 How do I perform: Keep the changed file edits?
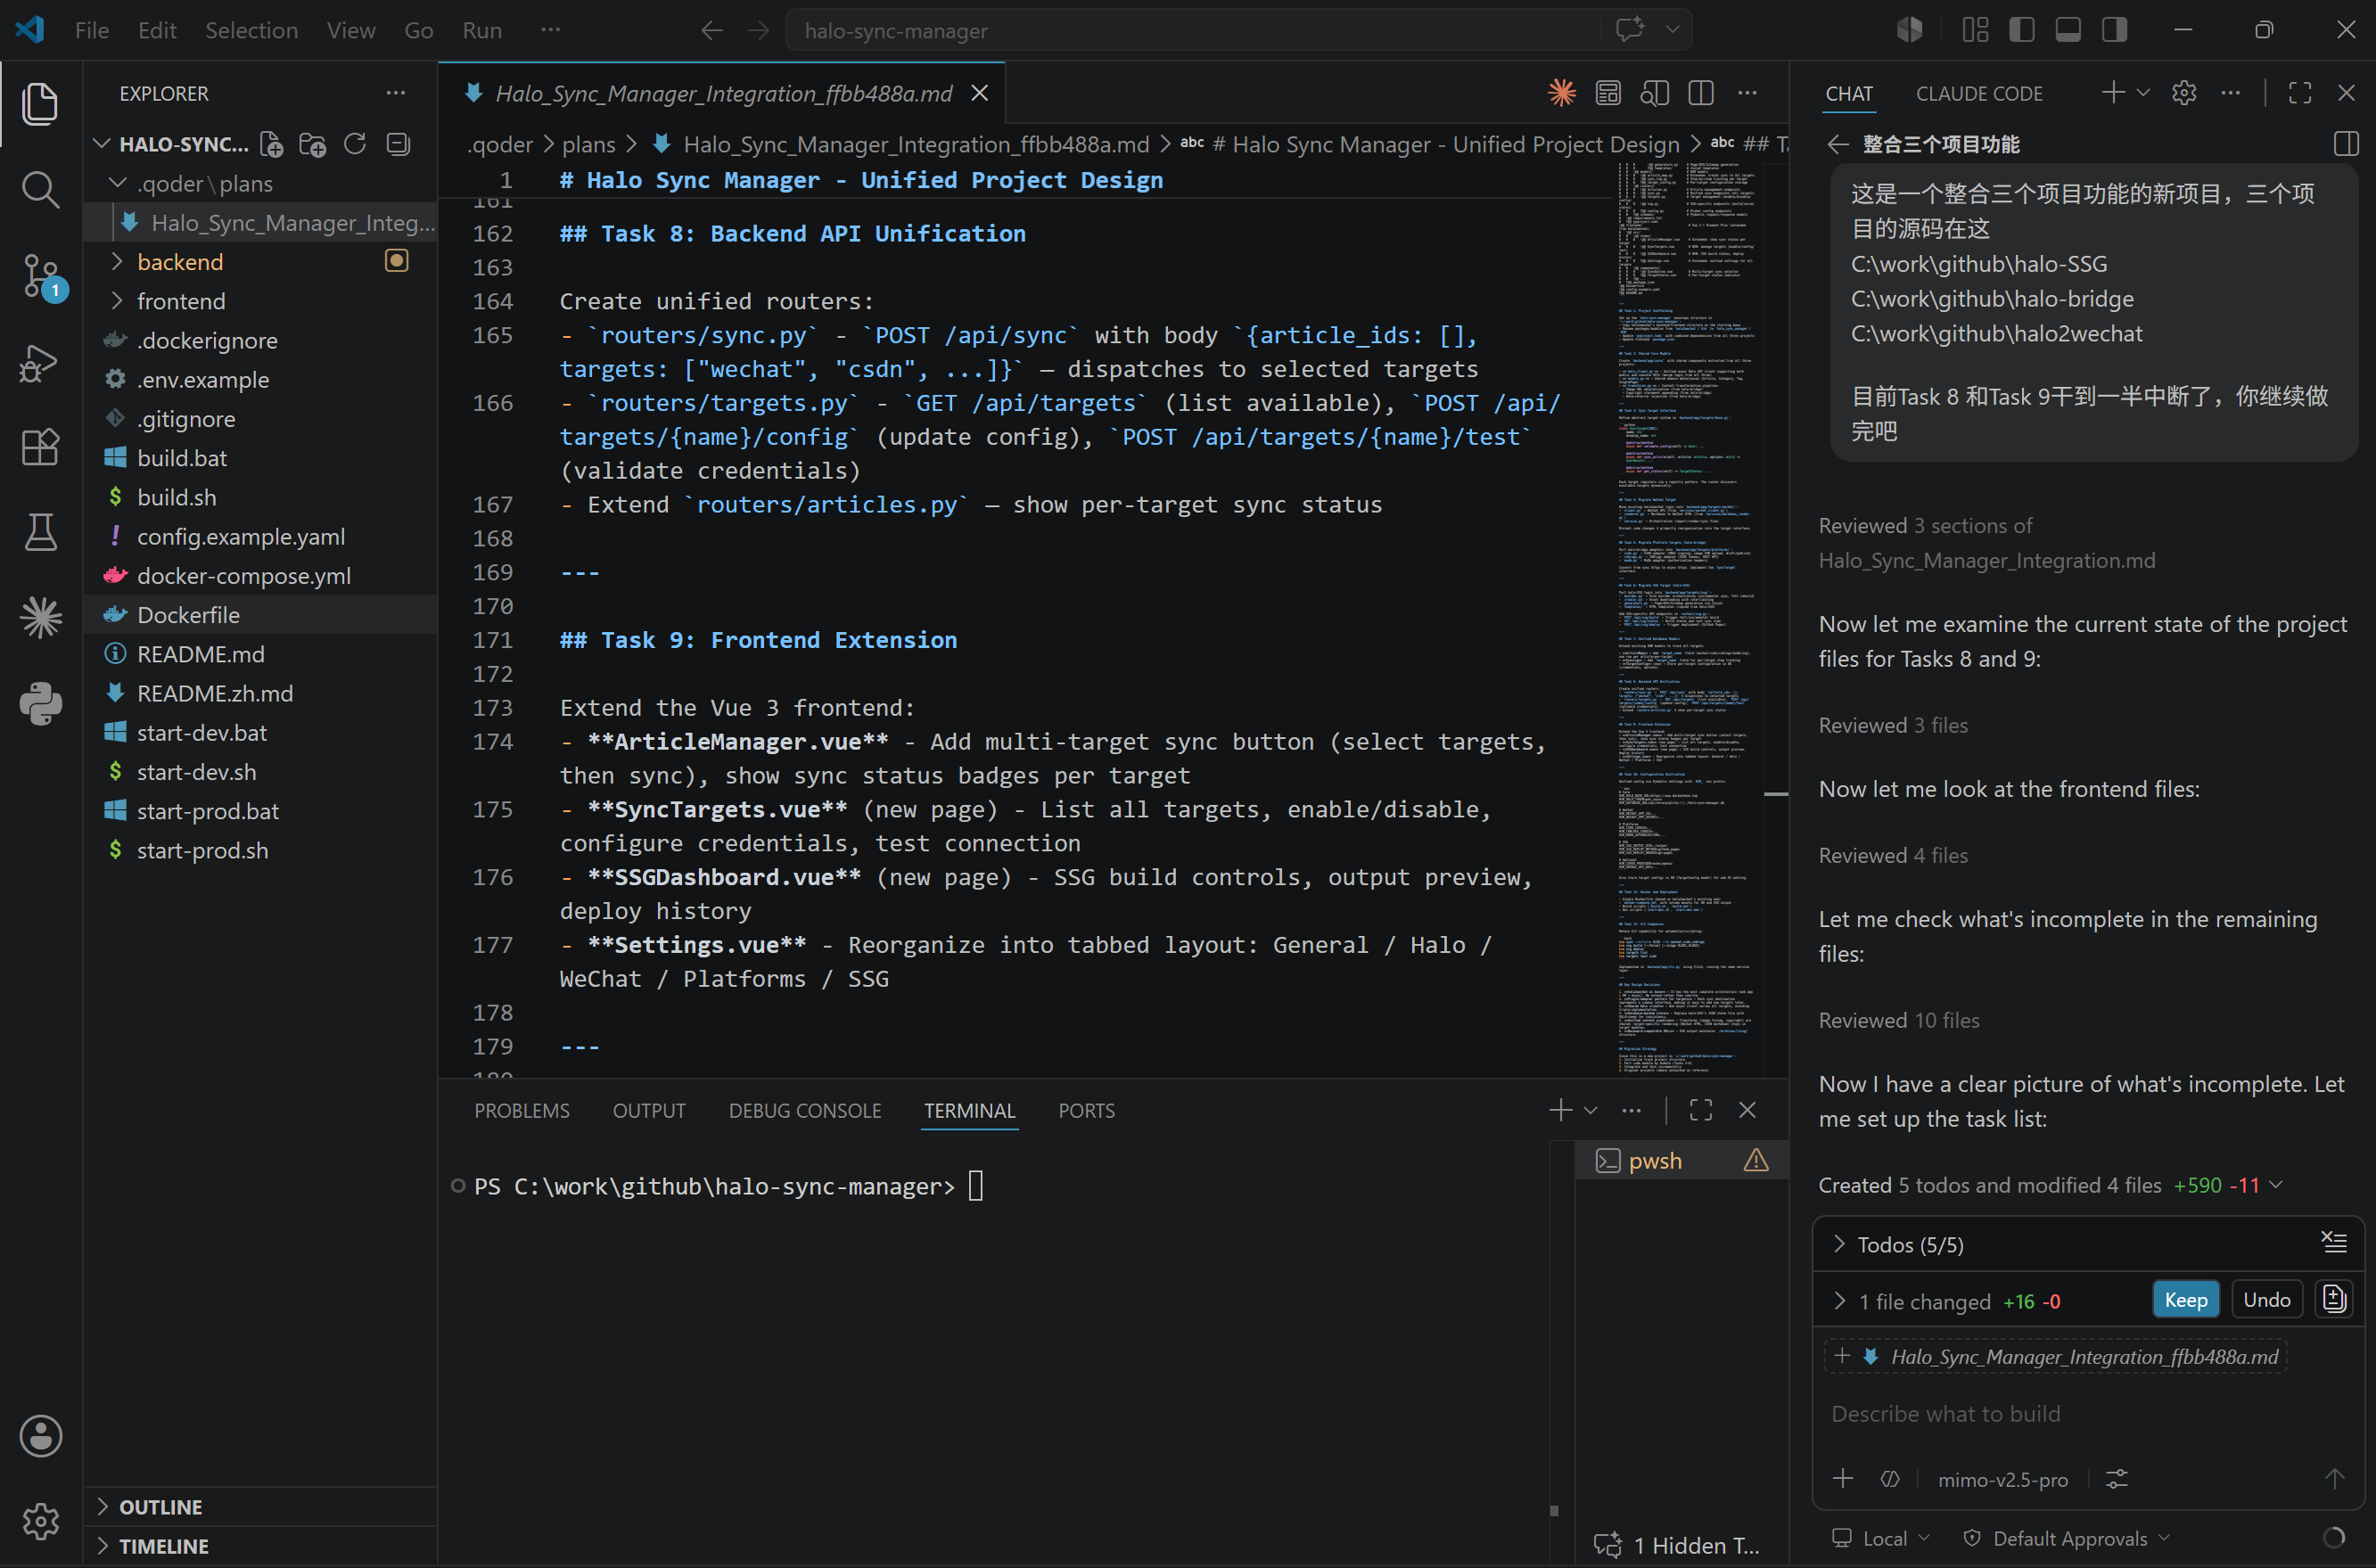tap(2186, 1300)
